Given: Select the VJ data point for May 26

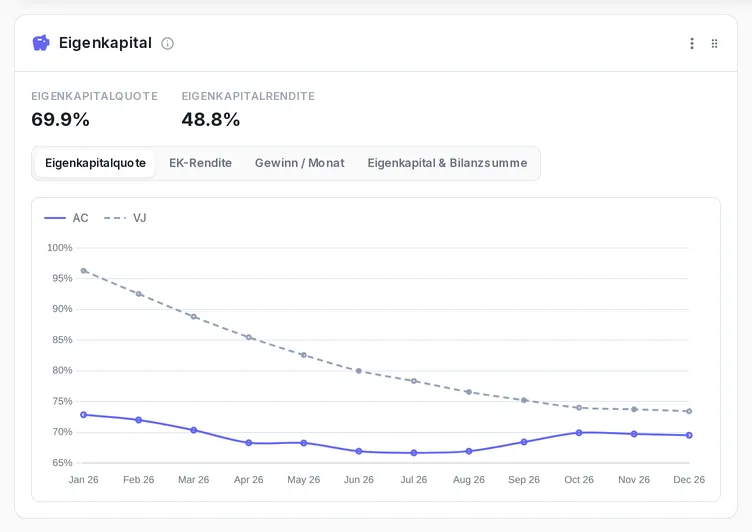Looking at the screenshot, I should tap(304, 355).
